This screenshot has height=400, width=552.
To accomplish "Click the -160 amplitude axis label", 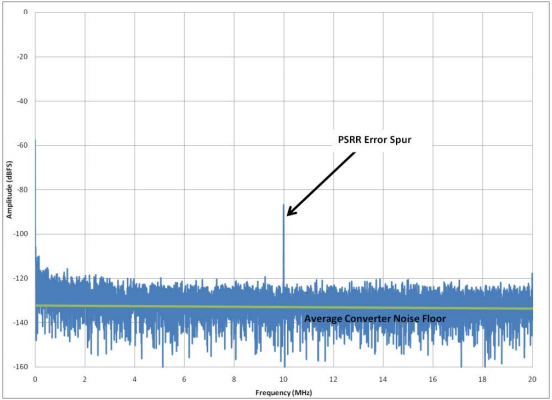I will click(21, 367).
